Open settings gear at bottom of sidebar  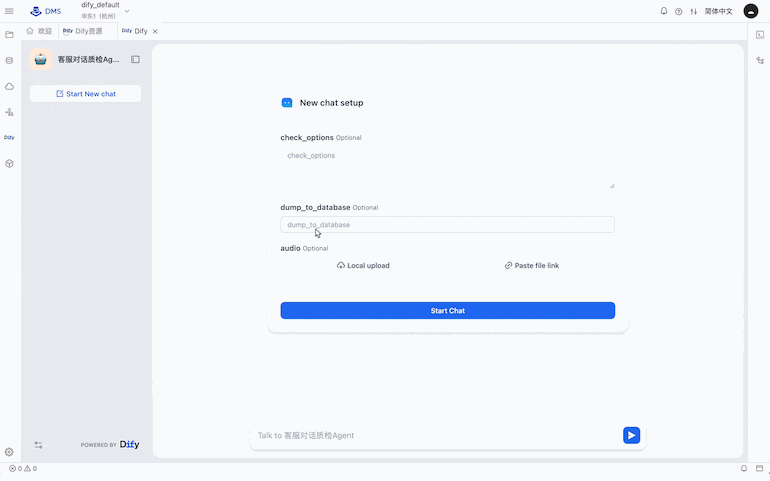[x=9, y=452]
